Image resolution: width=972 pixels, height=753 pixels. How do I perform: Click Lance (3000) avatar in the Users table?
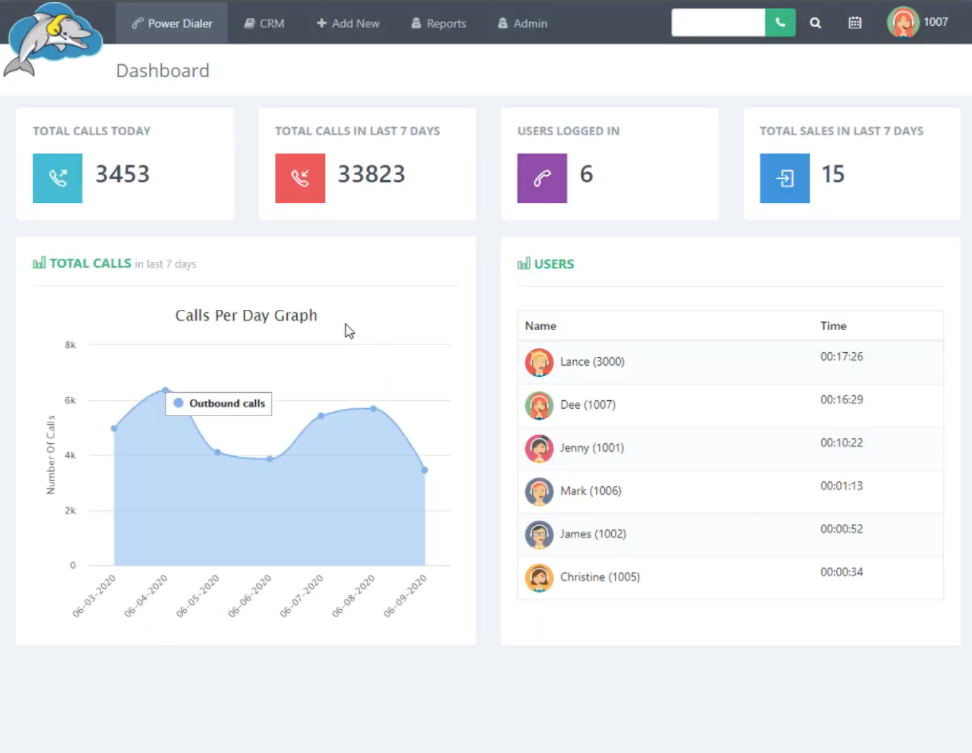539,362
